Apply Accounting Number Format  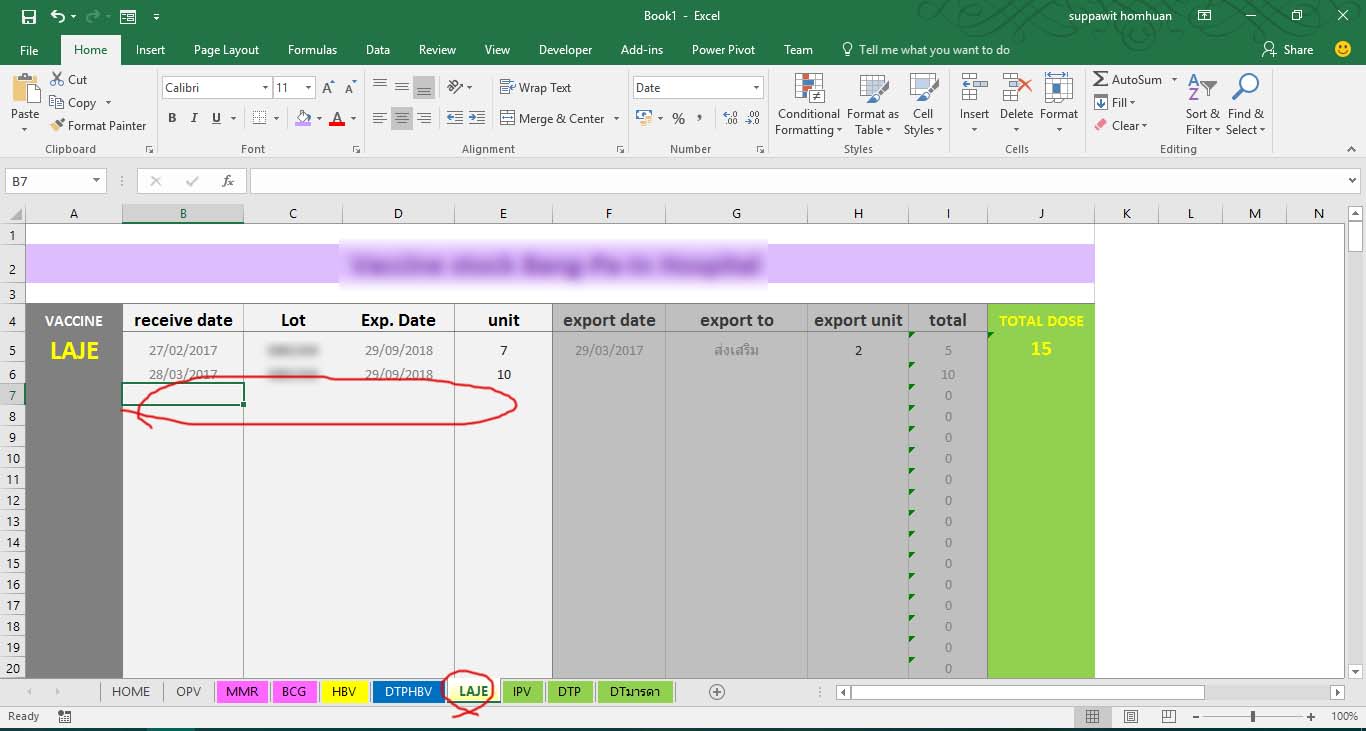644,118
